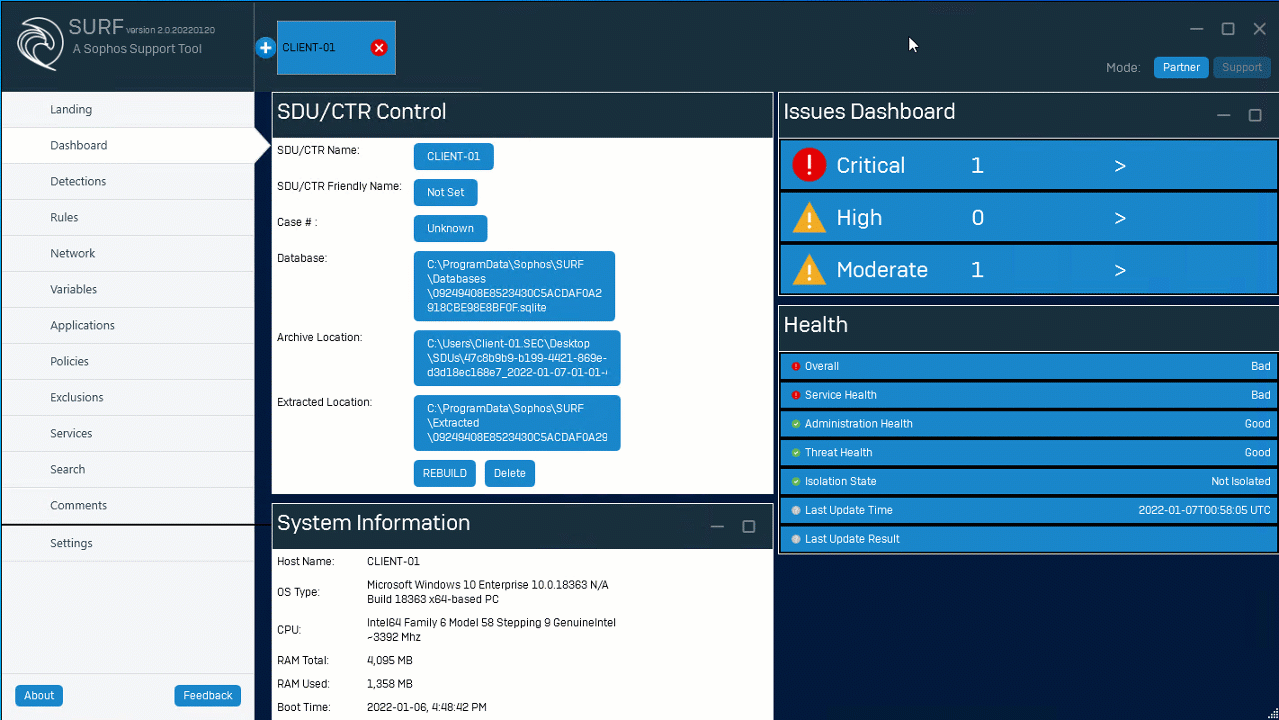
Task: Expand Critical issues with arrow
Action: [x=1120, y=166]
